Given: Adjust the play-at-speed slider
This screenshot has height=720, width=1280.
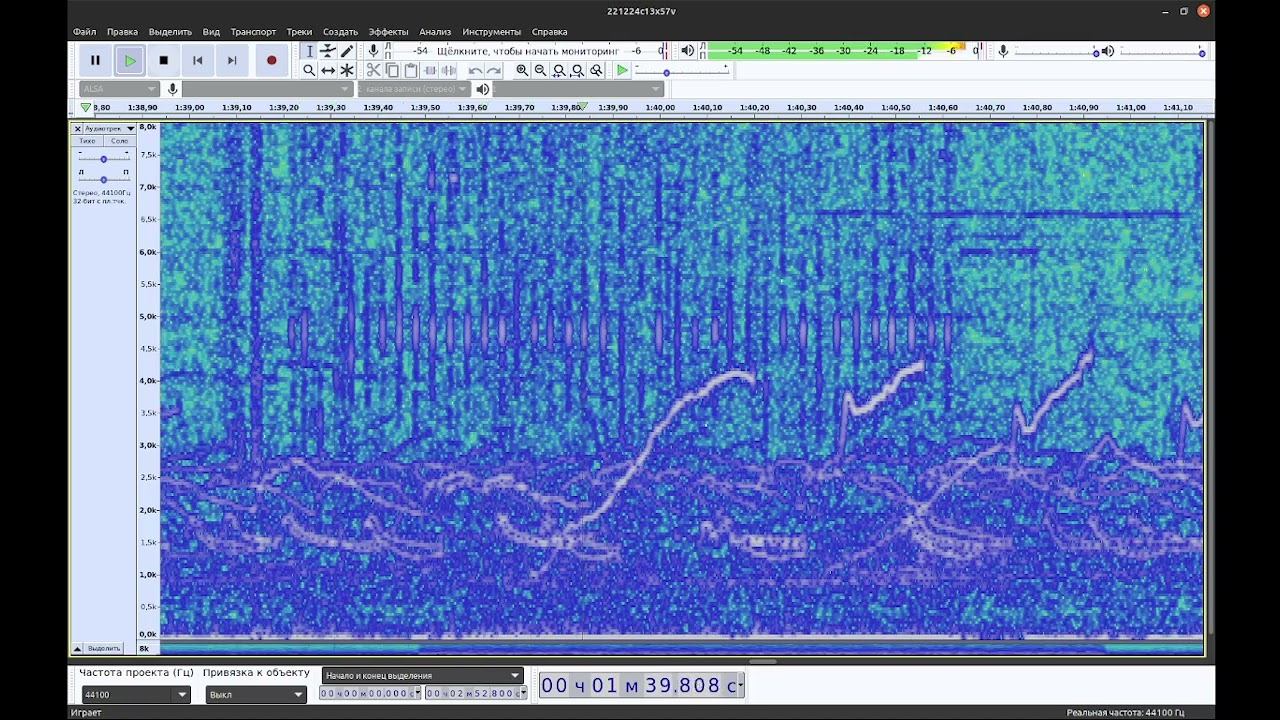Looking at the screenshot, I should (683, 72).
